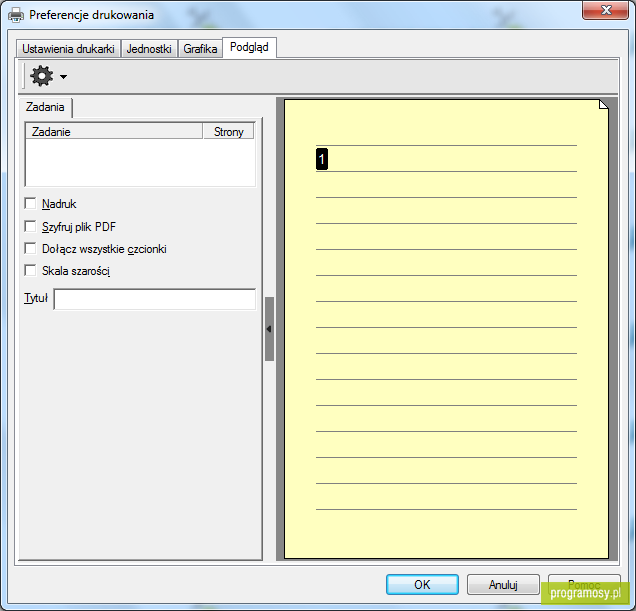636x611 pixels.
Task: Select the Podgląd tab
Action: [x=249, y=47]
